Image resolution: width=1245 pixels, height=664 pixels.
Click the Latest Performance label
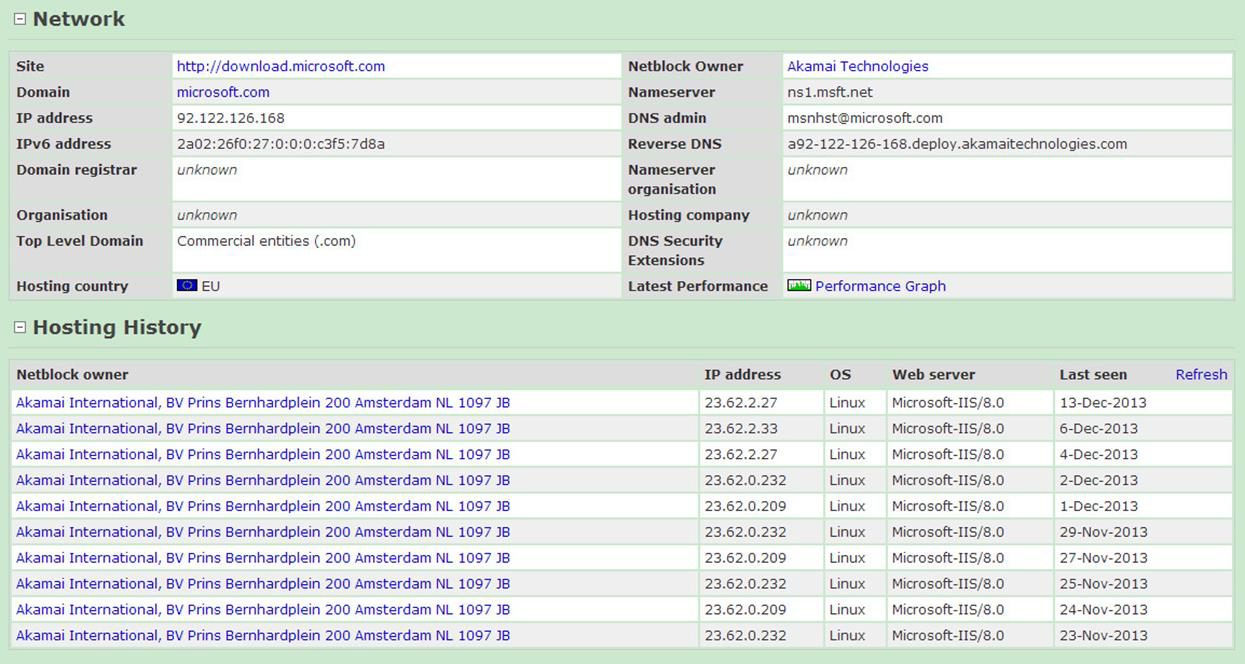698,286
